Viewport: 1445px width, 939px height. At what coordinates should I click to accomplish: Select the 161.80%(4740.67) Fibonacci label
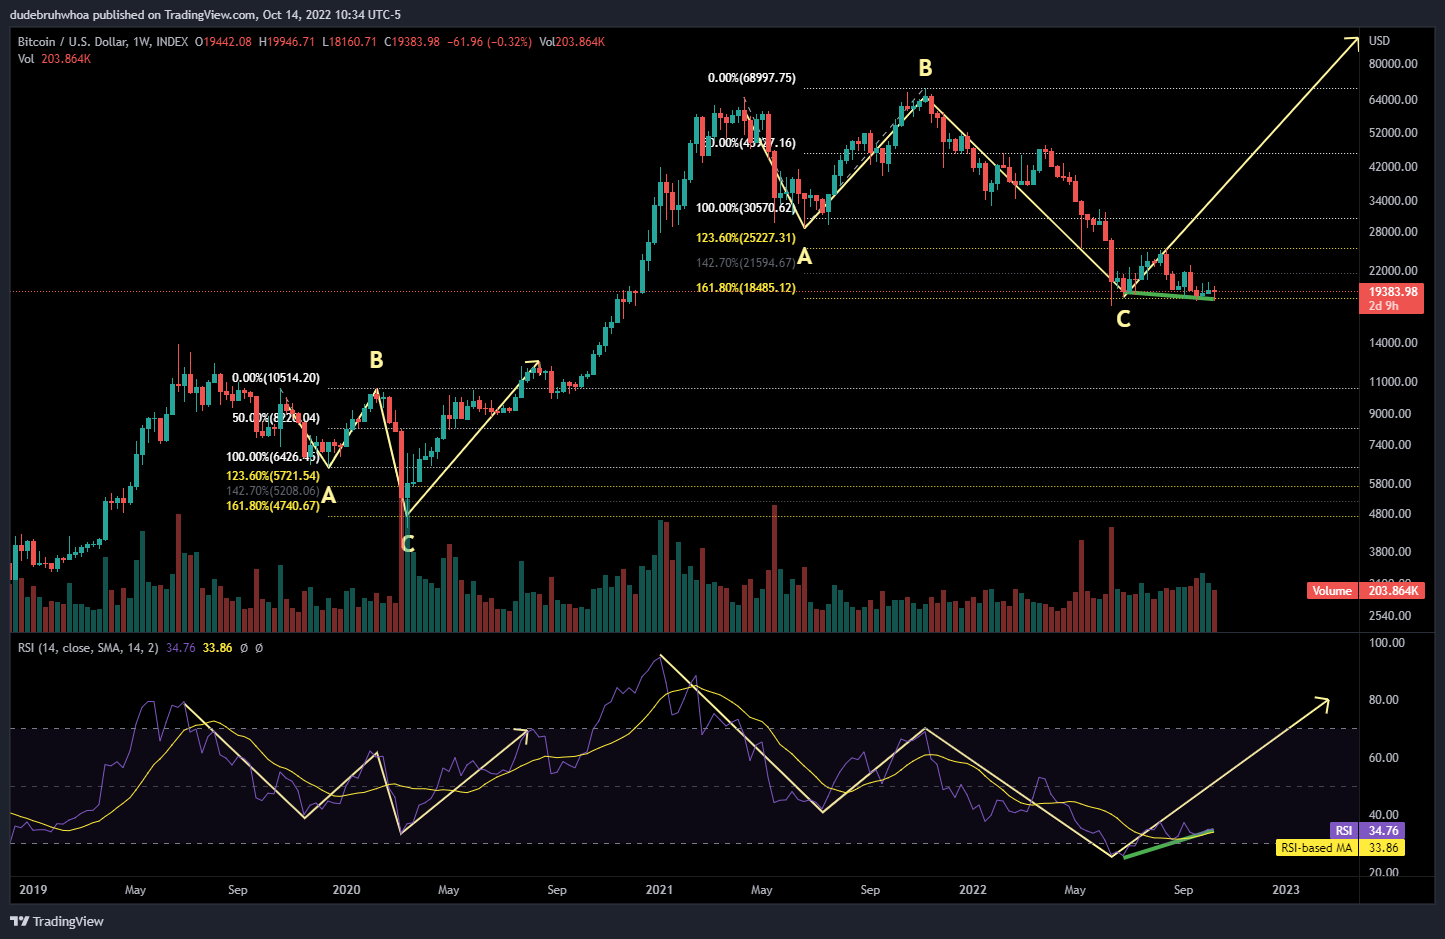click(x=273, y=506)
